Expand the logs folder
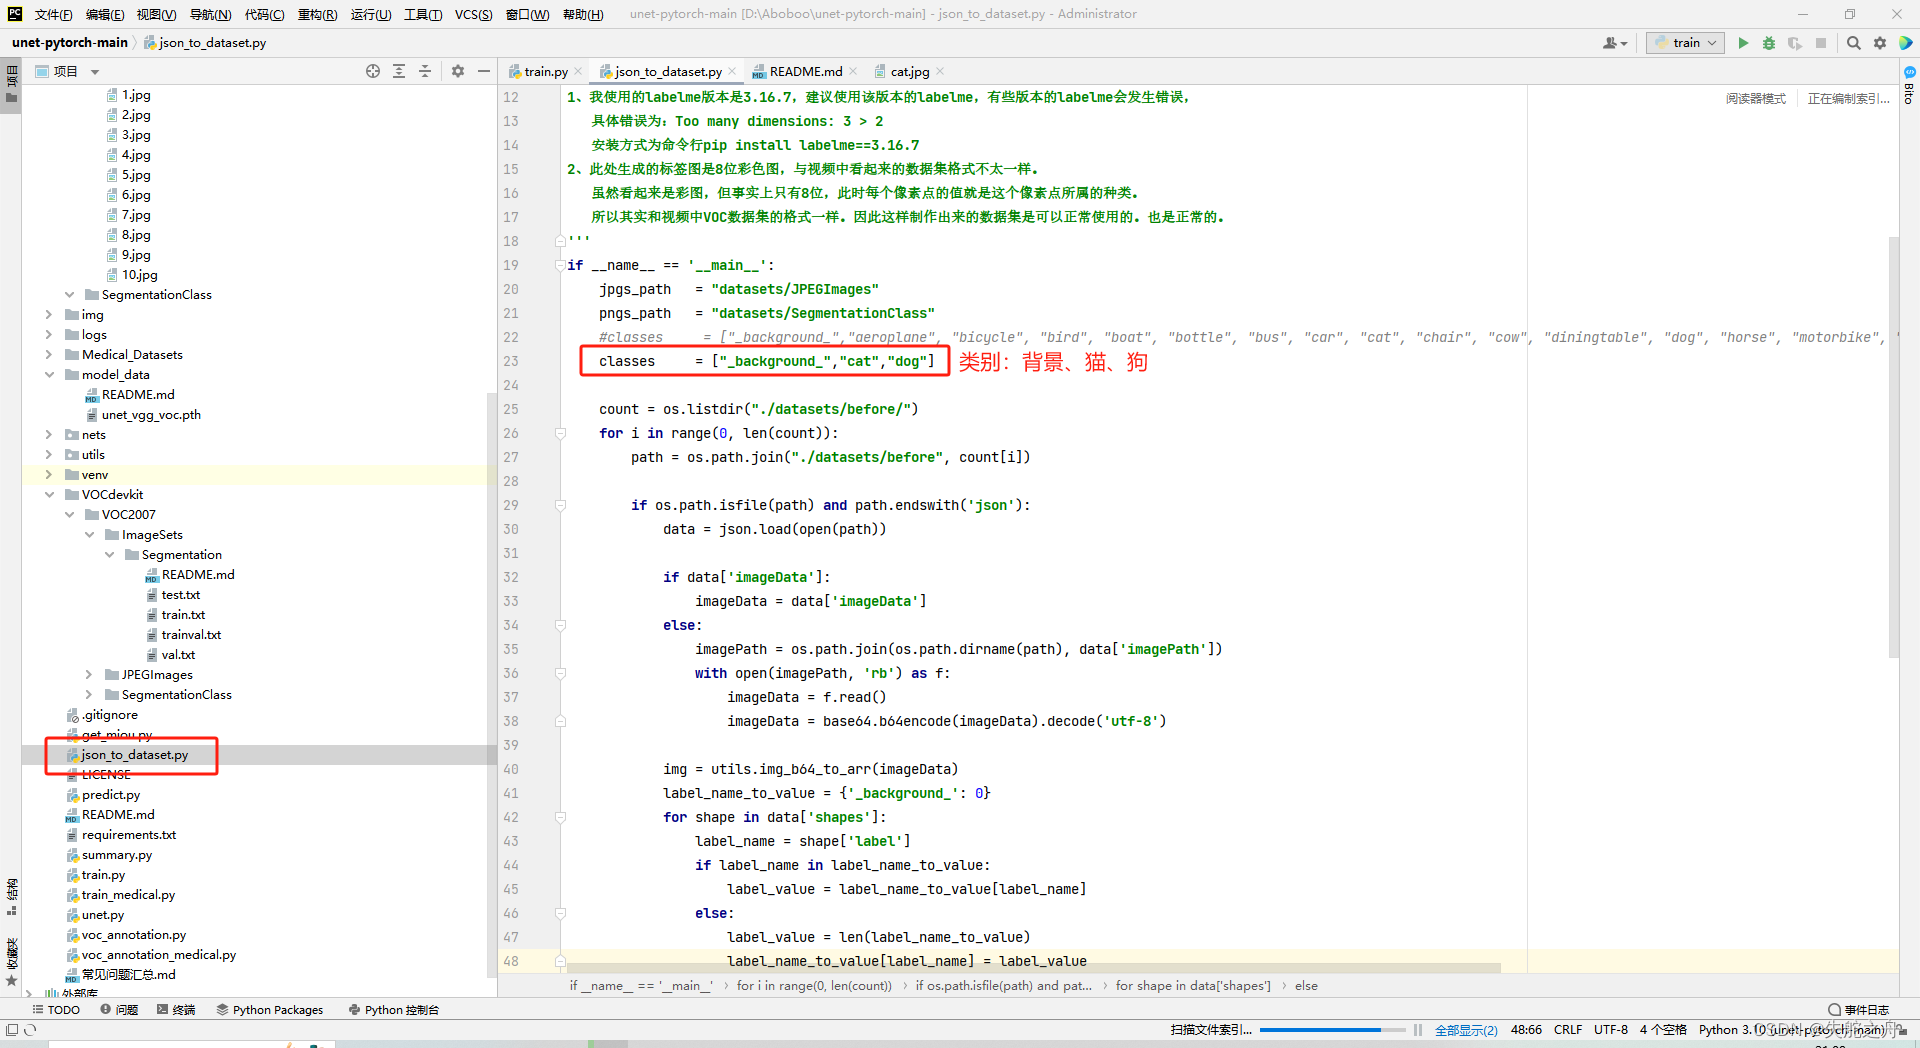This screenshot has height=1048, width=1920. pos(49,335)
